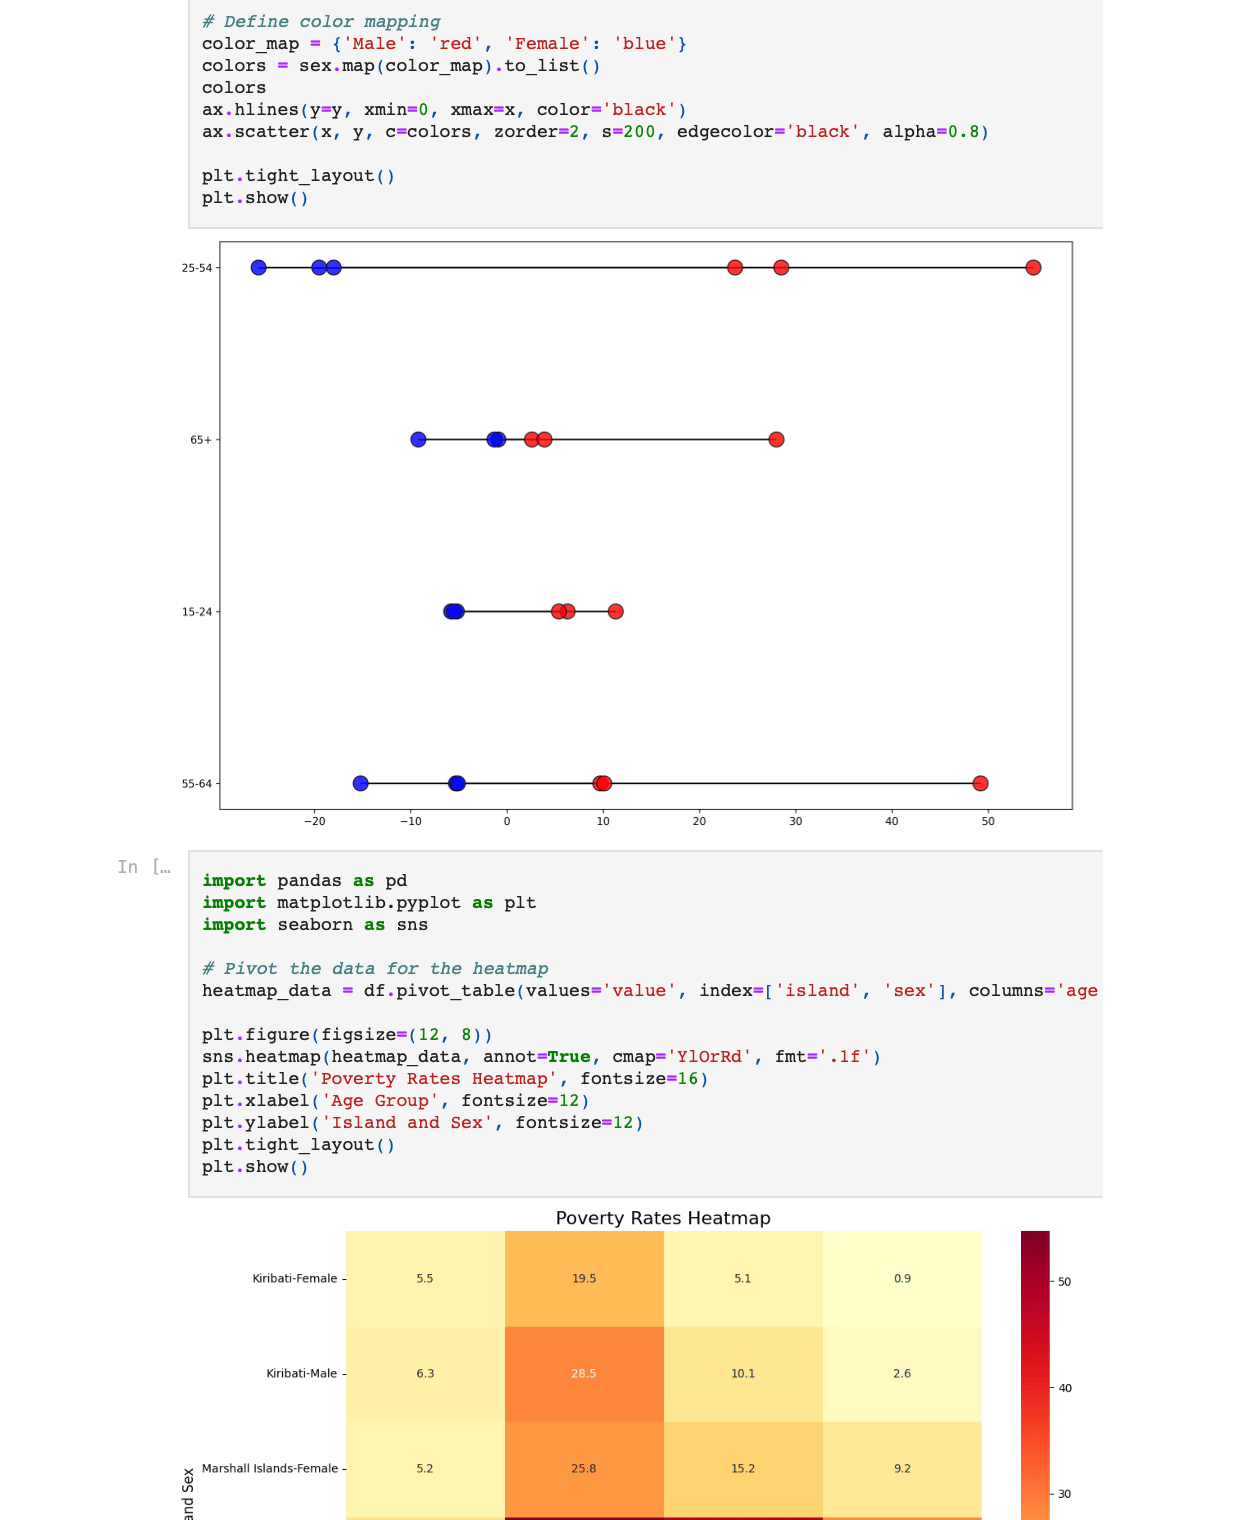Click the Marshall Islands-Female row label
1254x1520 pixels.
(x=269, y=1469)
